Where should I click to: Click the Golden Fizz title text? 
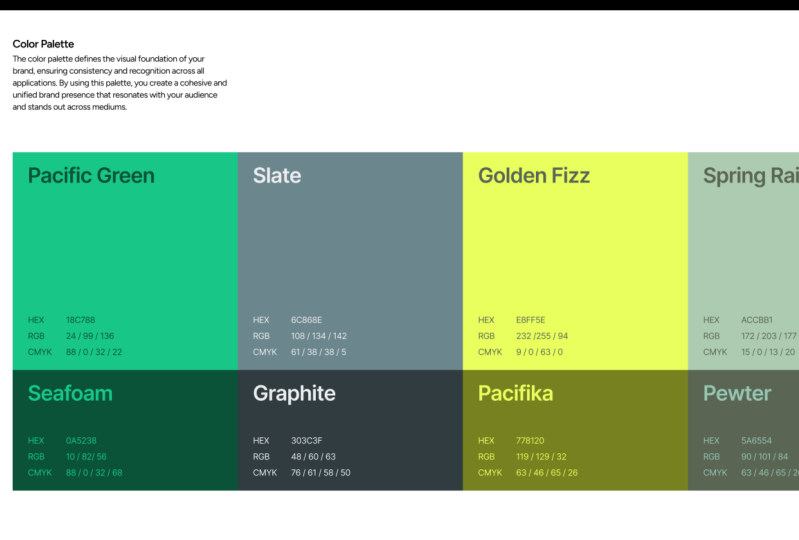[534, 176]
